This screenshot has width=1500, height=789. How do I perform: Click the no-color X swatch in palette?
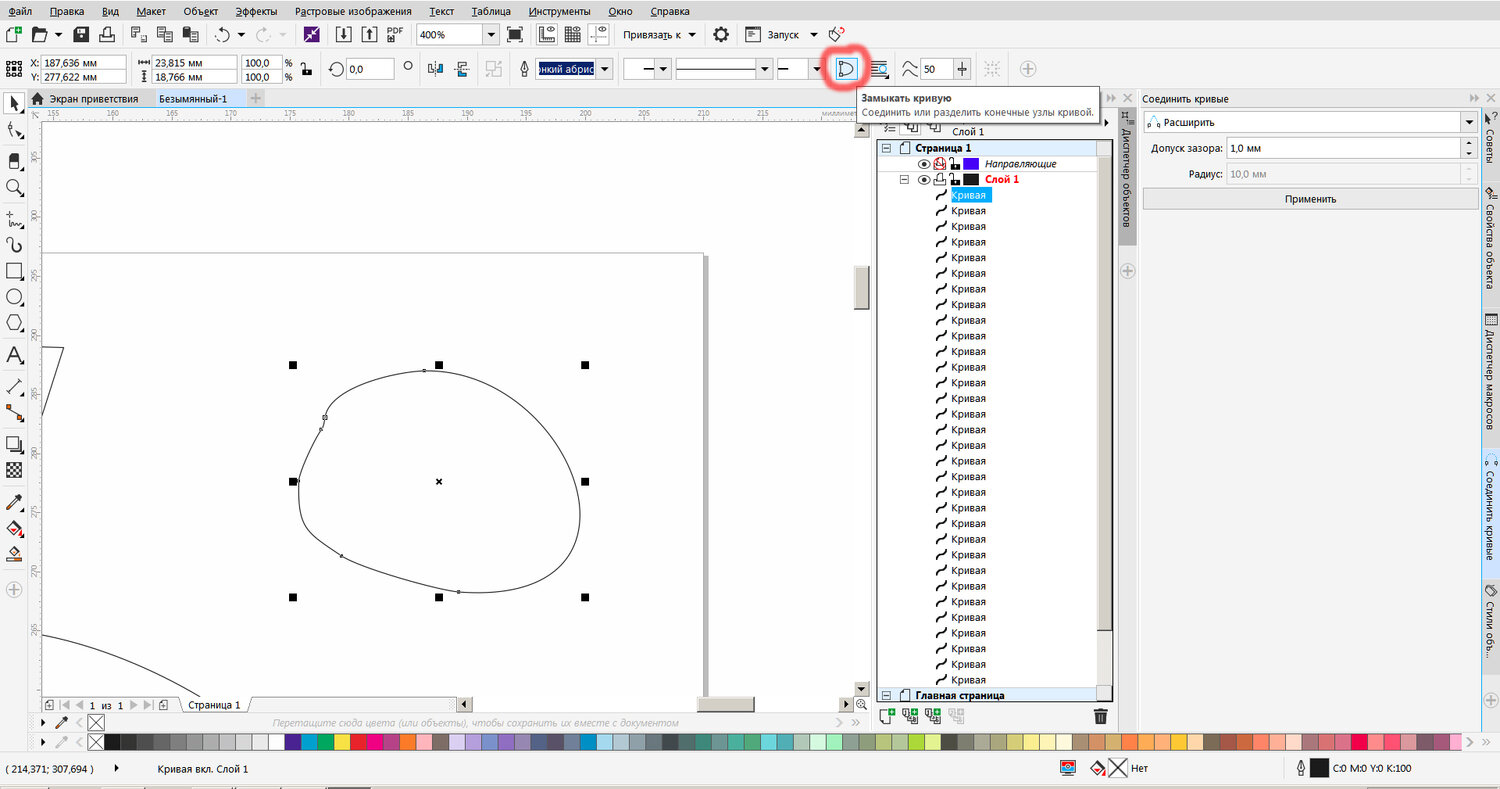click(x=96, y=742)
